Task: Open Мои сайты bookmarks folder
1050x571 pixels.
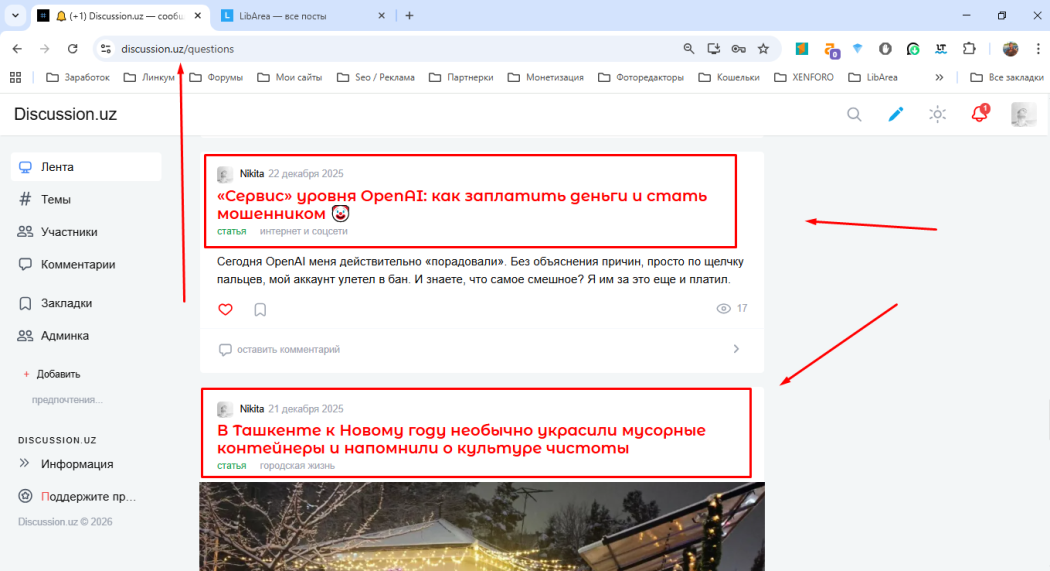Action: pyautogui.click(x=290, y=78)
